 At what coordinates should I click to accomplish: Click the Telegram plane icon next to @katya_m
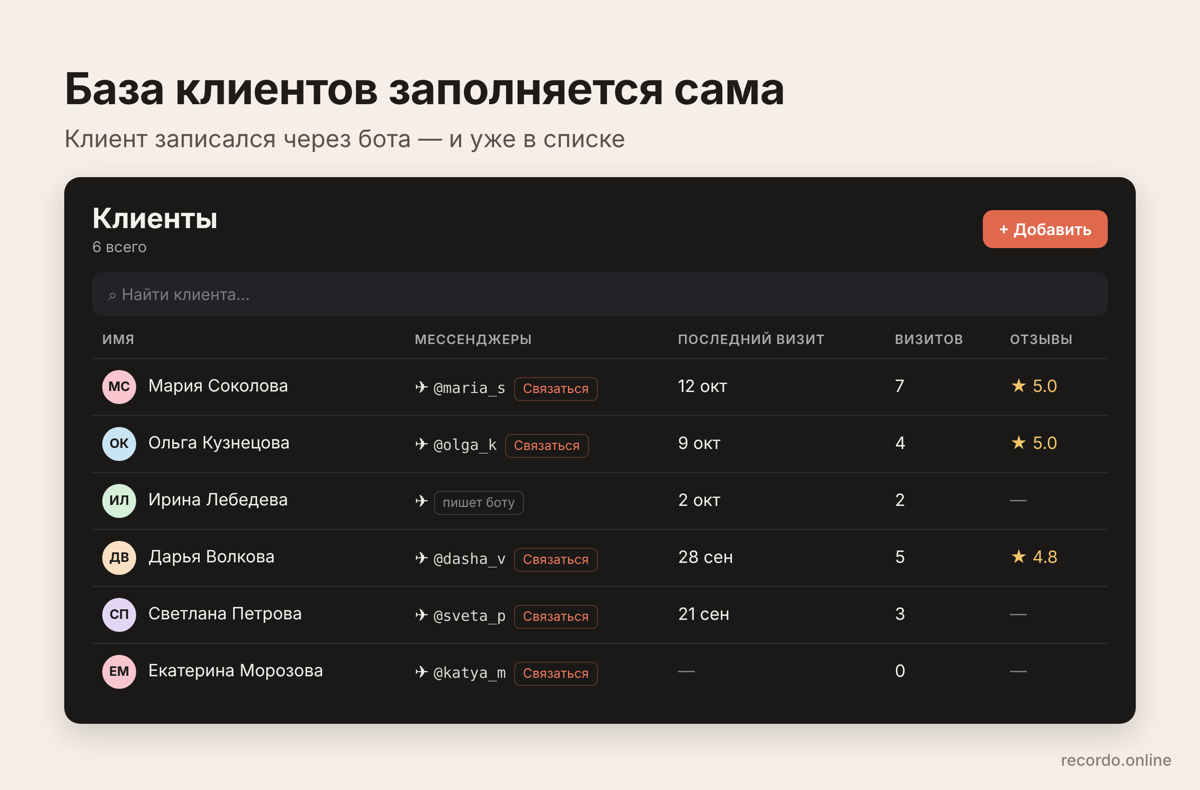tap(422, 672)
